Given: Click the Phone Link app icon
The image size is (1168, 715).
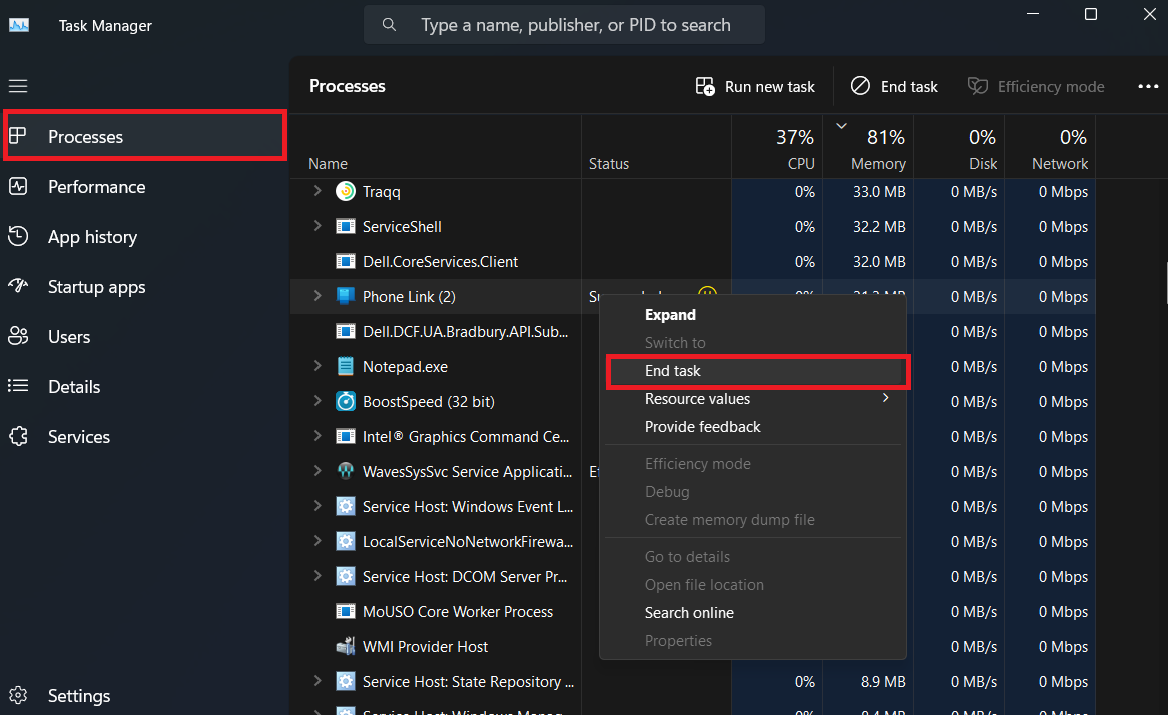Looking at the screenshot, I should click(346, 296).
